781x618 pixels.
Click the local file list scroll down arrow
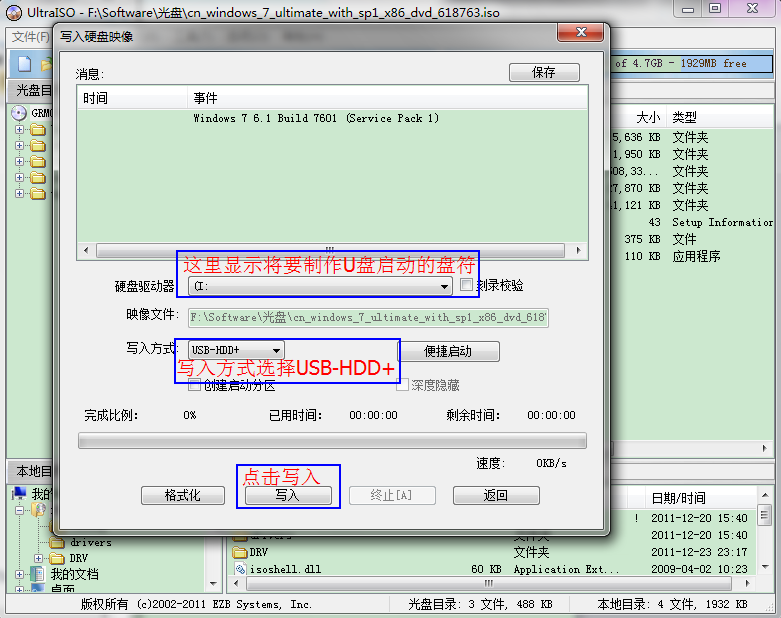tap(765, 567)
